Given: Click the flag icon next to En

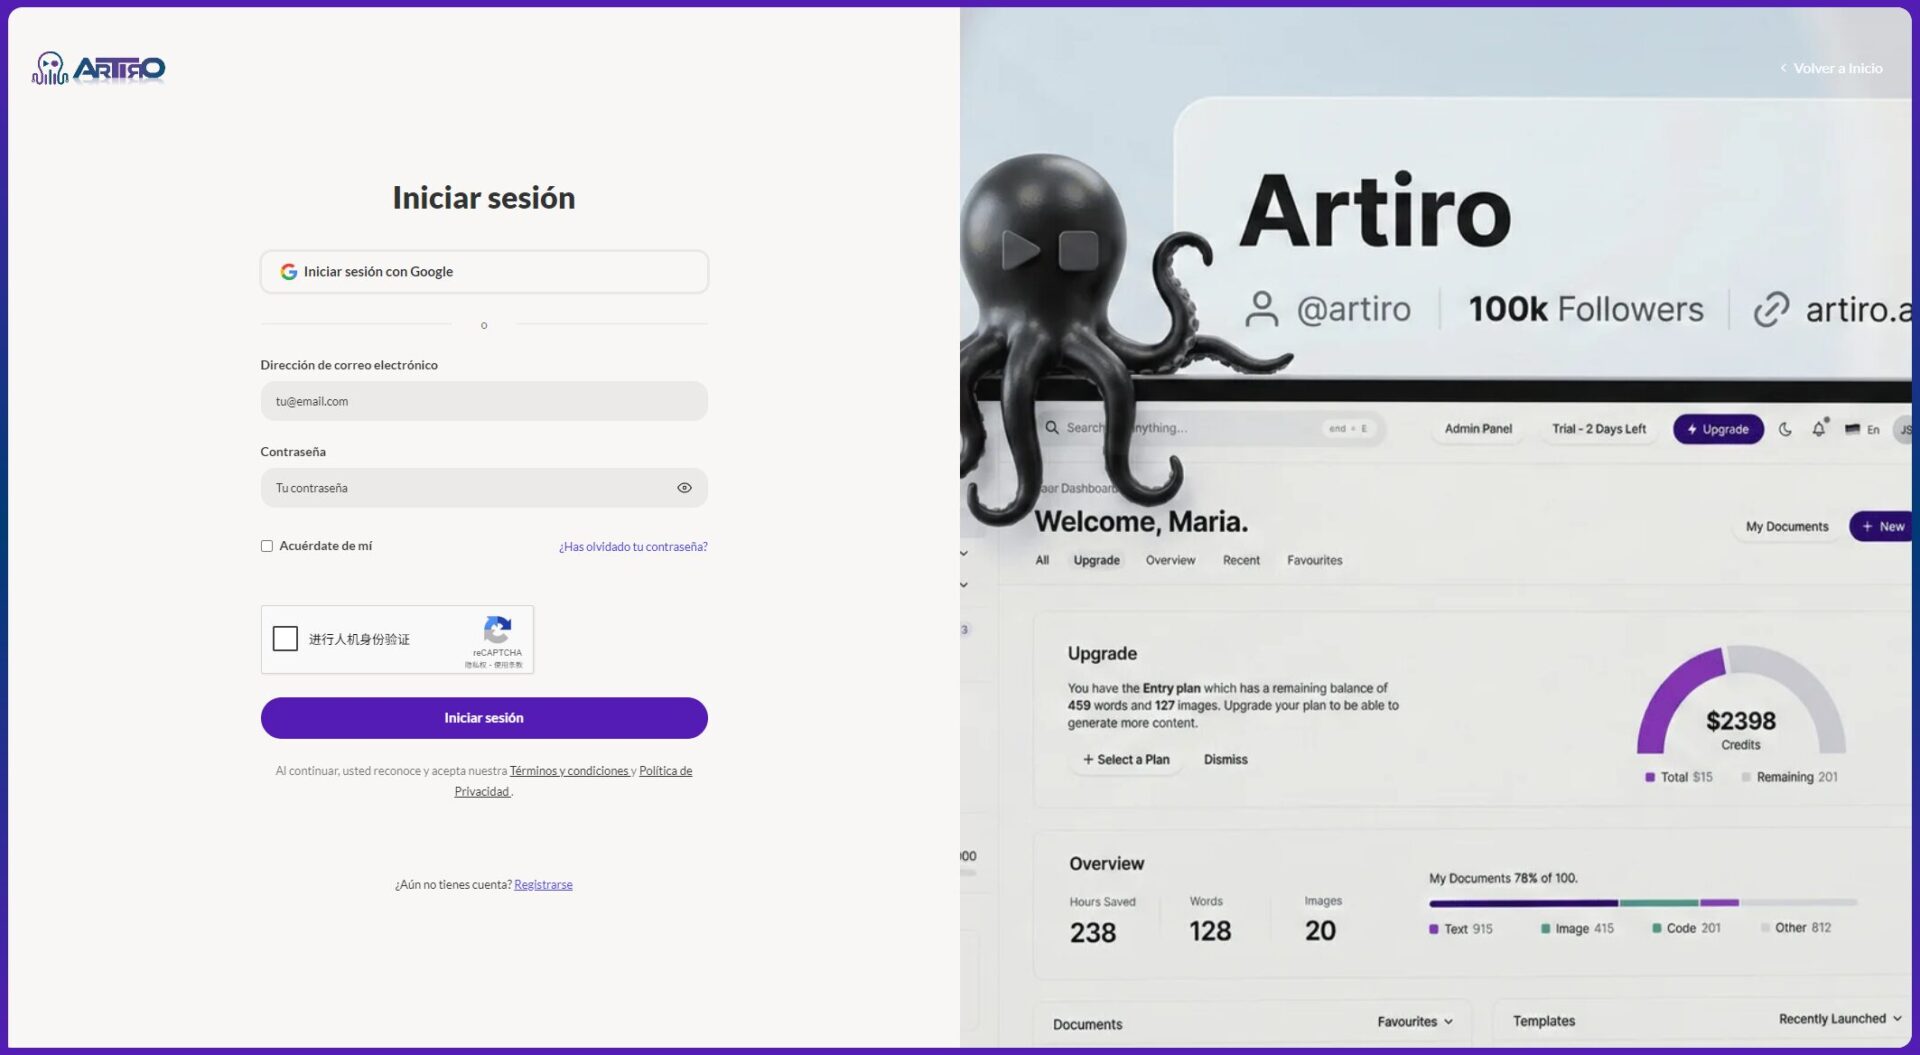Looking at the screenshot, I should [1851, 429].
